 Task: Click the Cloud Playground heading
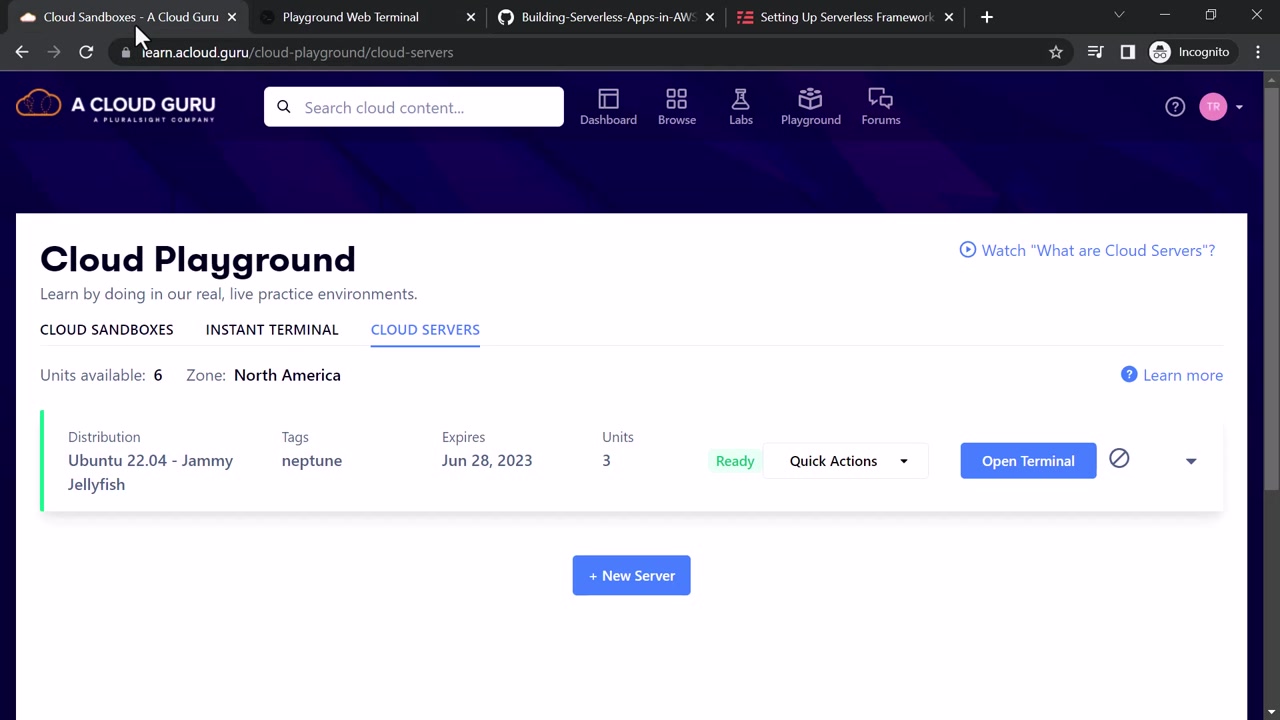click(x=198, y=259)
